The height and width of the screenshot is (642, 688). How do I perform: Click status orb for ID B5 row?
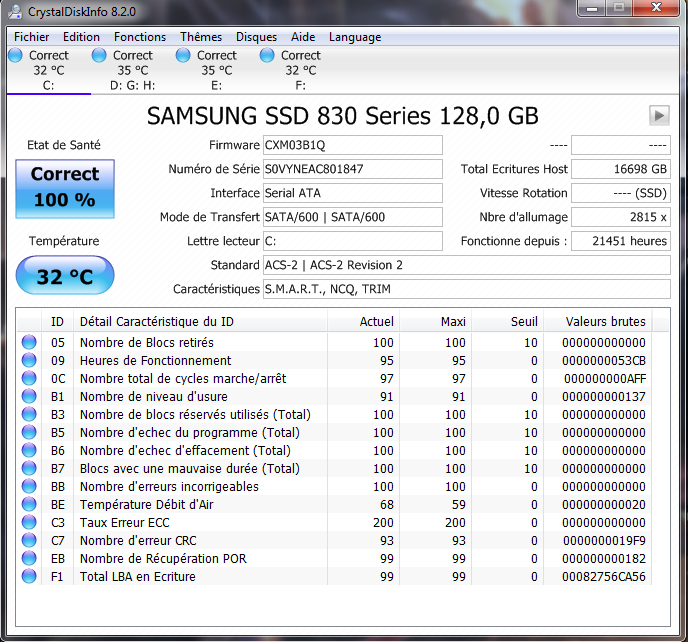29,432
